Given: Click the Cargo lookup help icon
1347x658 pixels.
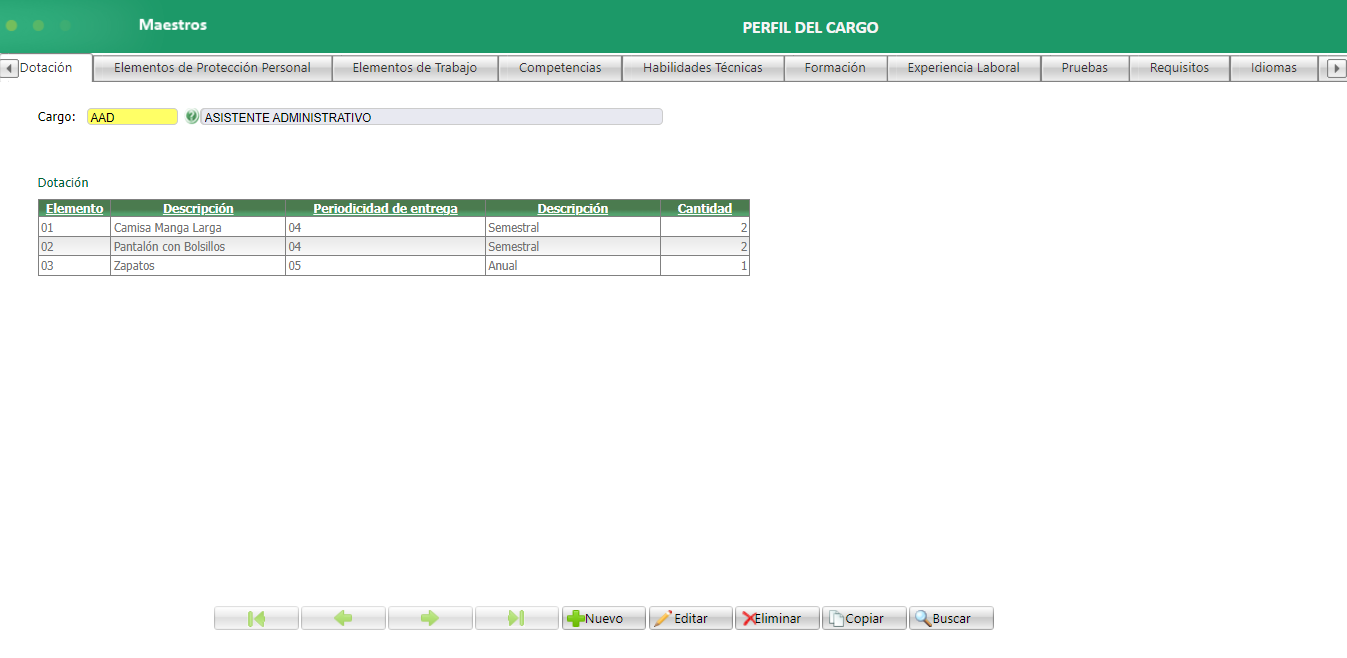Looking at the screenshot, I should [x=192, y=117].
